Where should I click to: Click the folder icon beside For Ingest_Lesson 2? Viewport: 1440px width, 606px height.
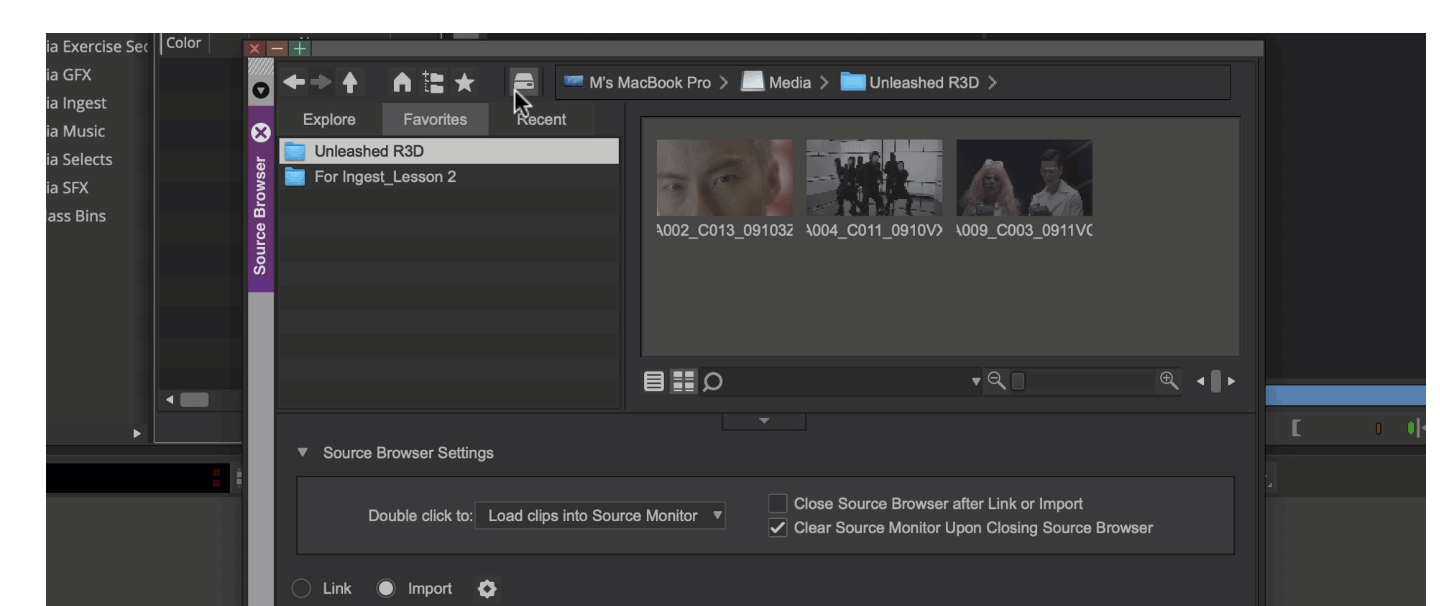[295, 177]
